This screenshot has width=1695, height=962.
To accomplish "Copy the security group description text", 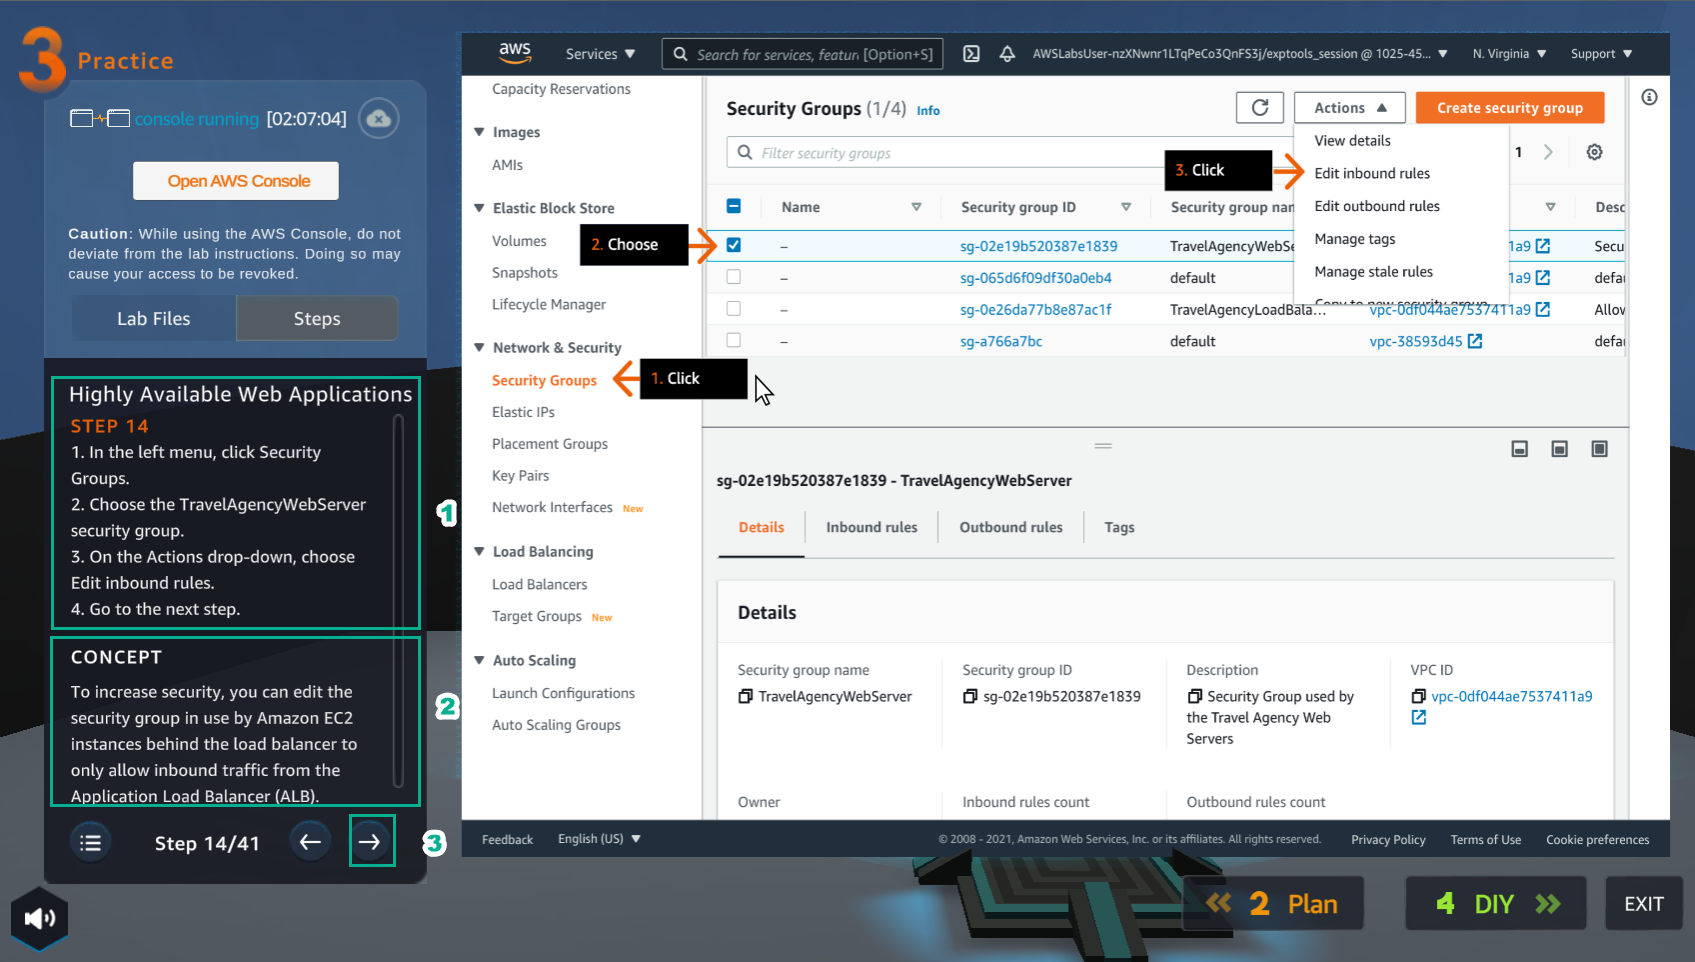I will [x=1194, y=696].
